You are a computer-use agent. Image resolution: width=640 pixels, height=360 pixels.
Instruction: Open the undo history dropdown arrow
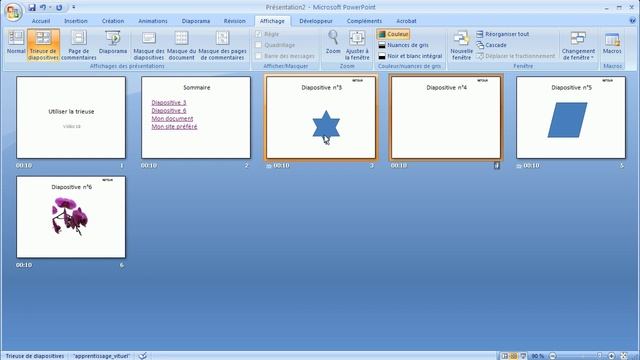[x=50, y=7]
